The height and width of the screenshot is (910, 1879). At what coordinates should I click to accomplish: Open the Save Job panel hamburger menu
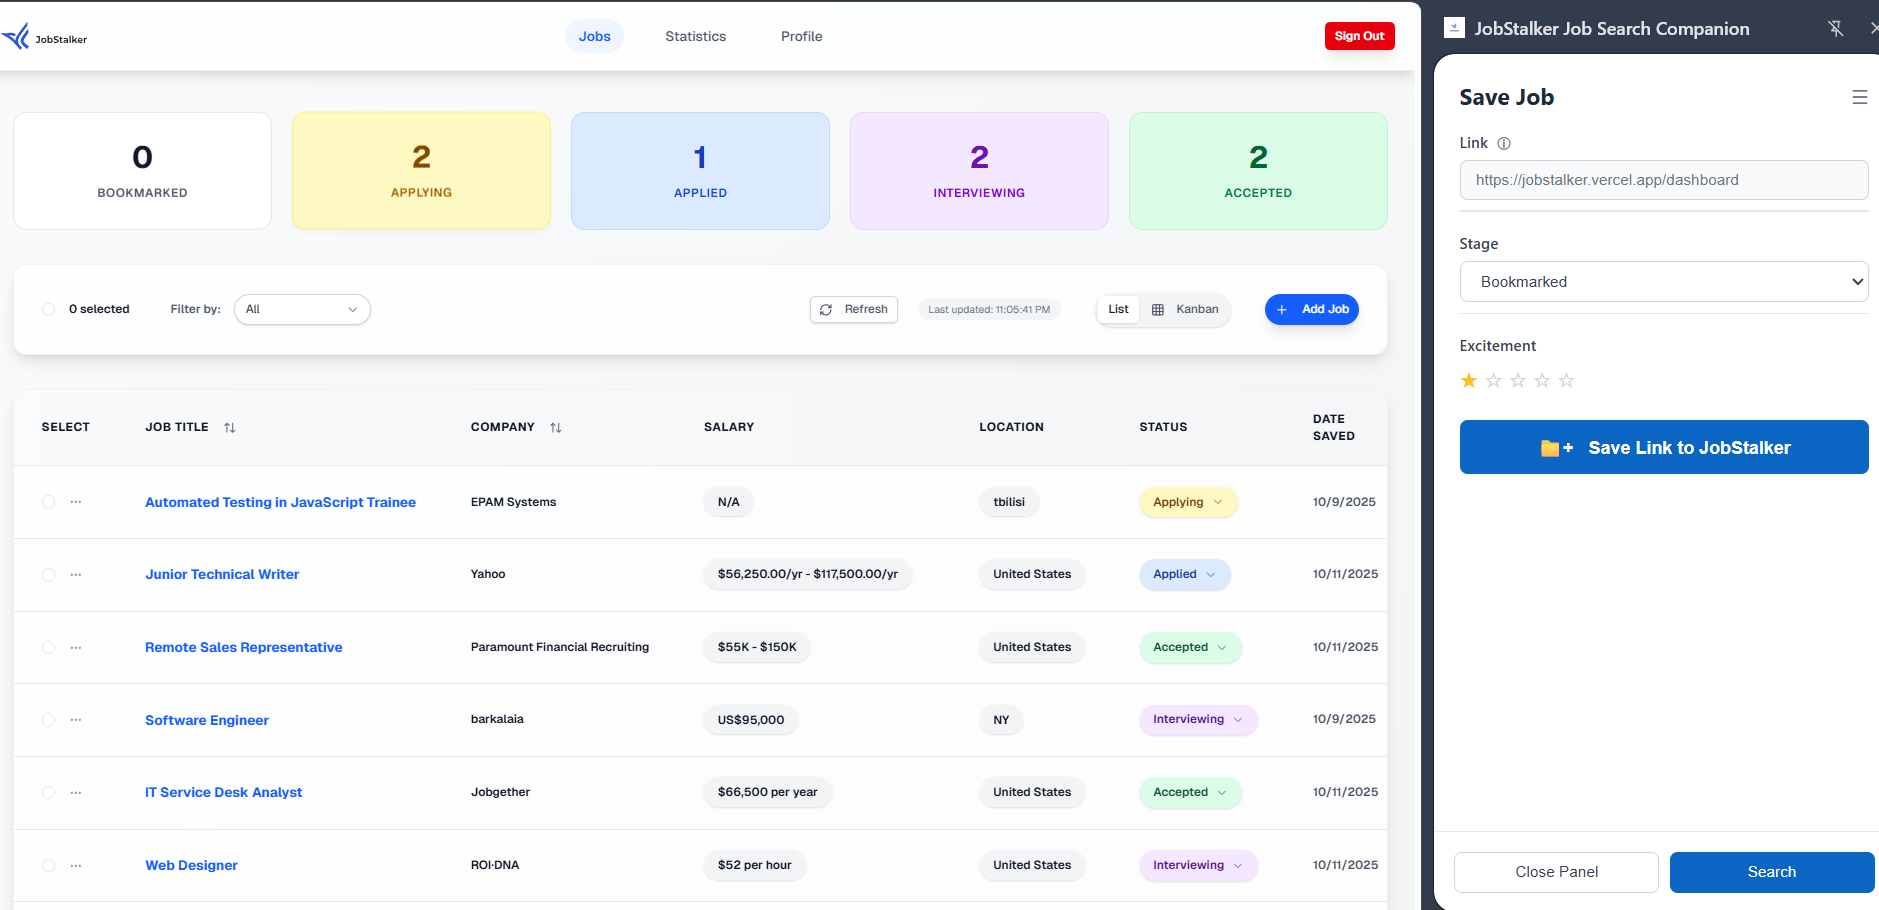point(1859,97)
